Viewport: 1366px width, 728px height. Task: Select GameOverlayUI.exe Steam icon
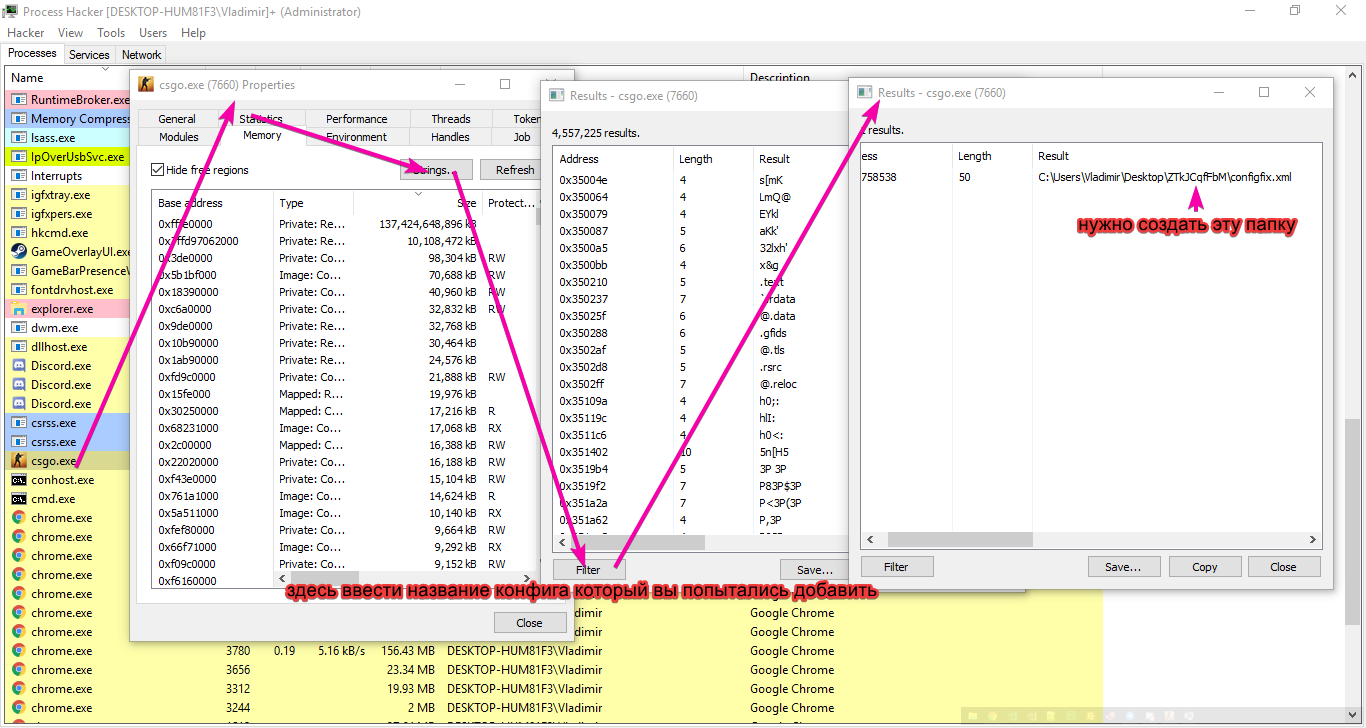point(18,252)
